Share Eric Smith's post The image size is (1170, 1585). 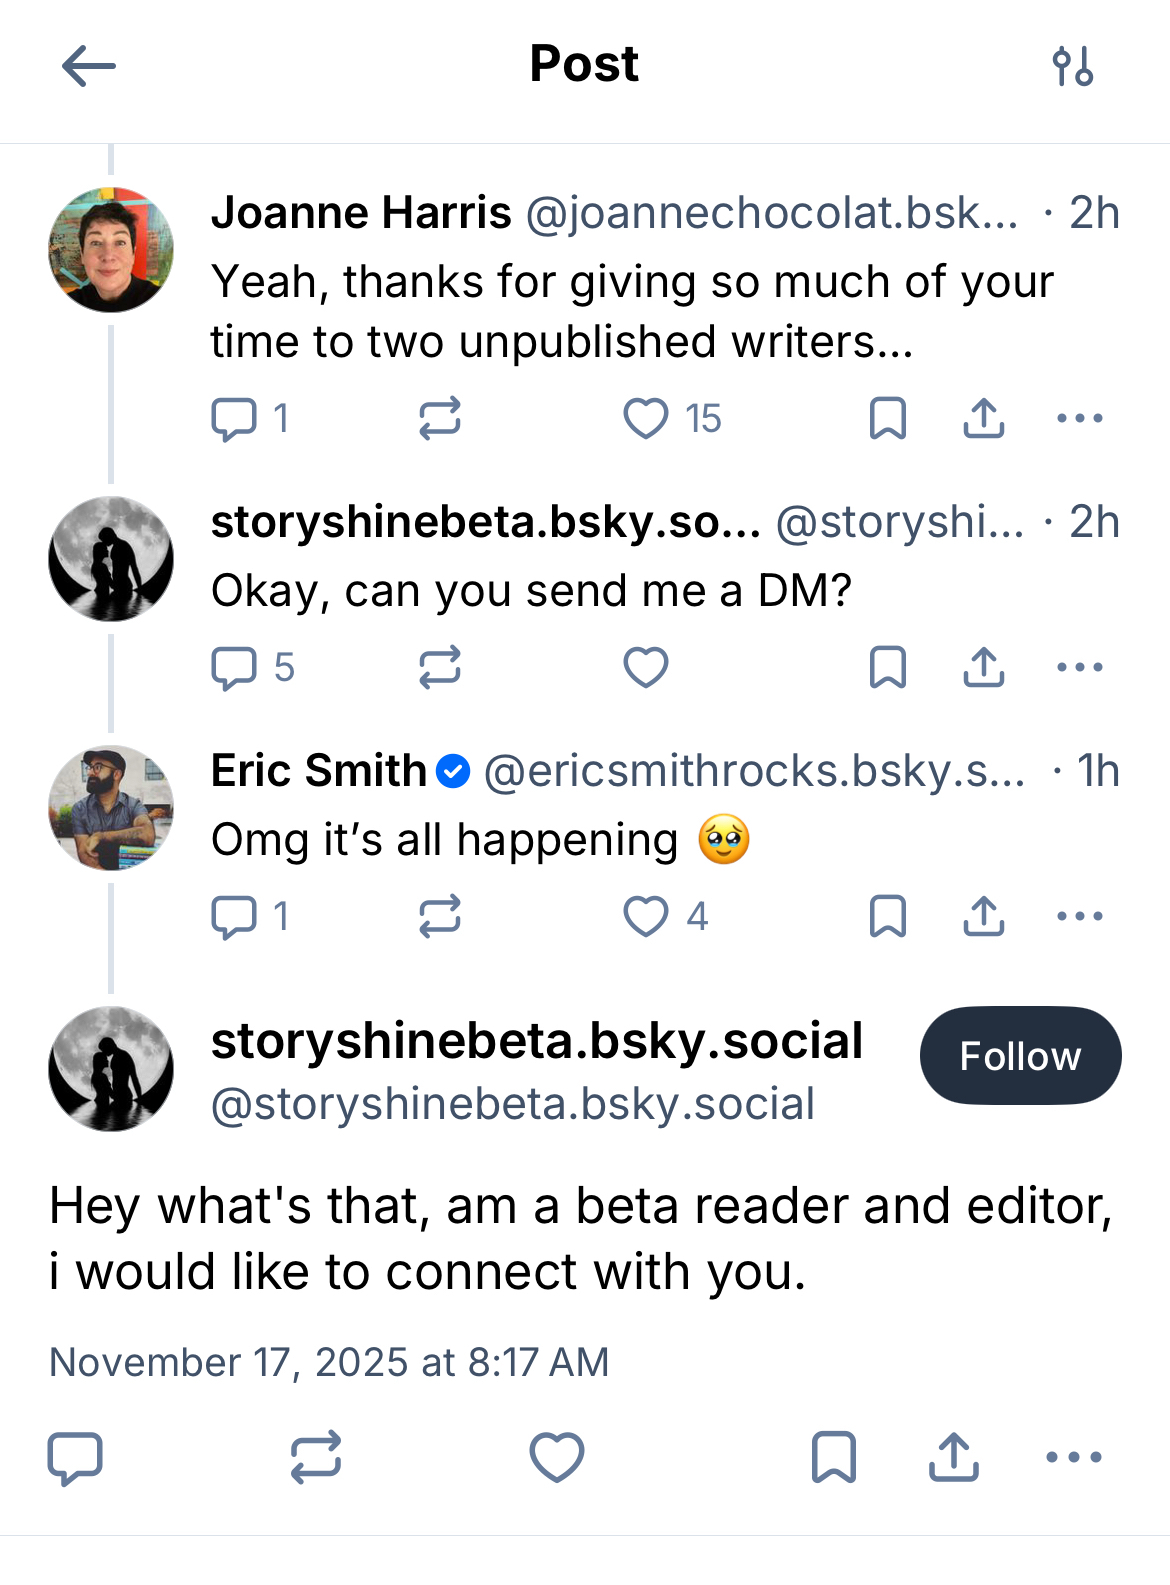coord(984,916)
